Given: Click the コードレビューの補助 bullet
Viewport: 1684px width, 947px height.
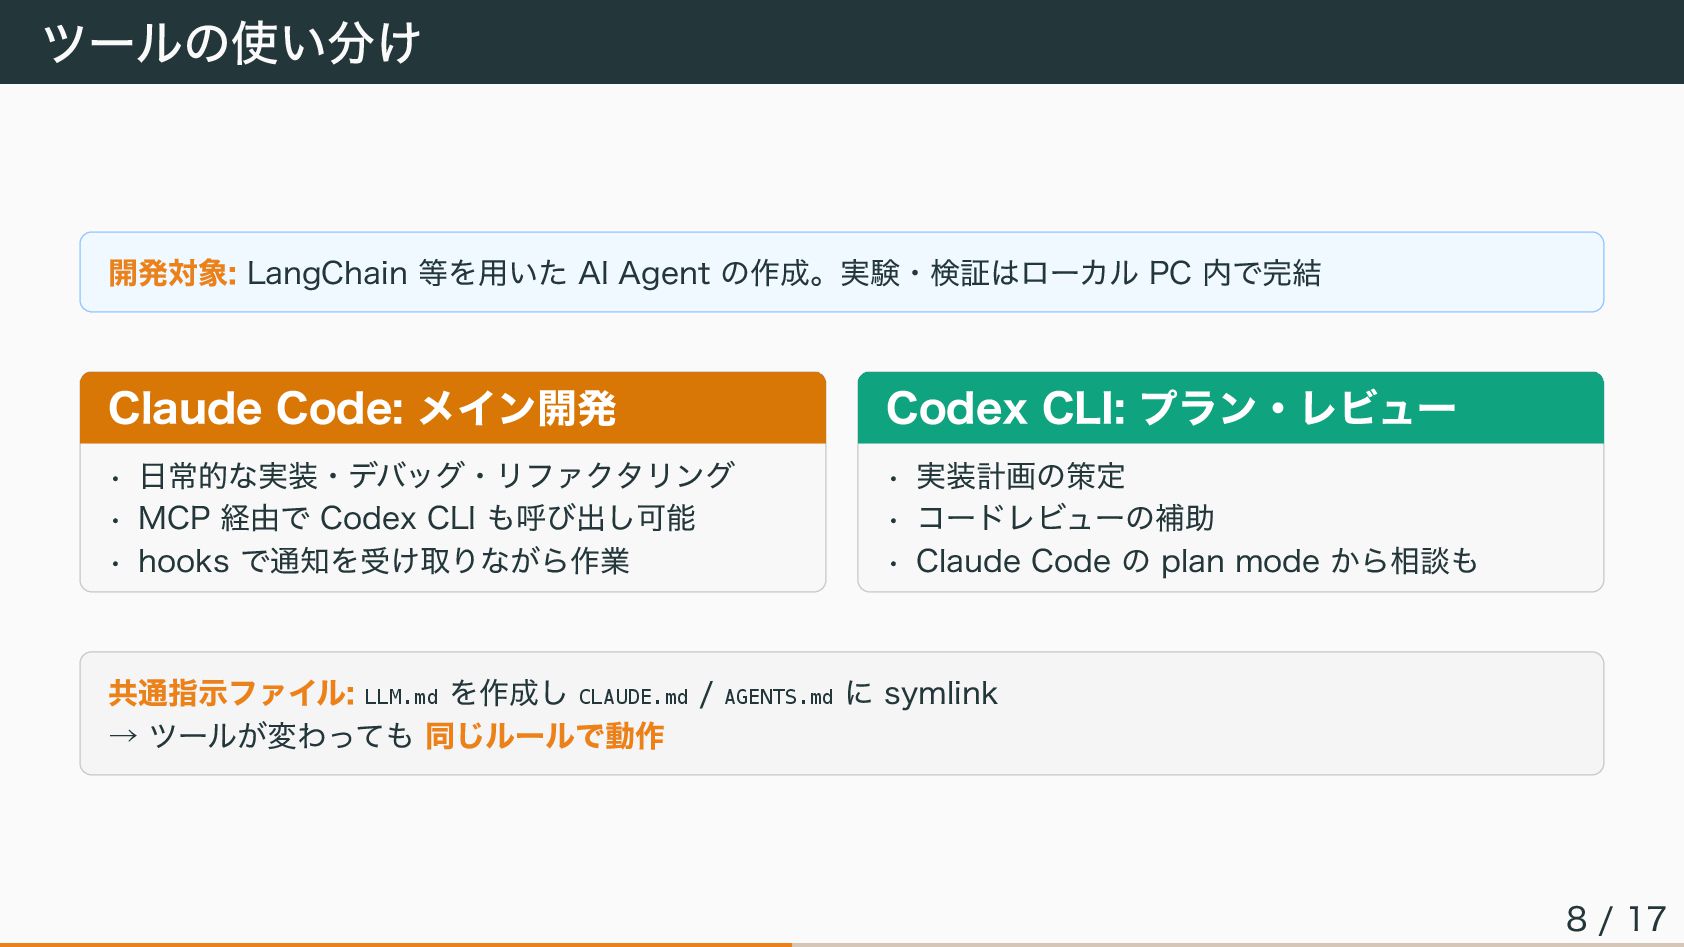Looking at the screenshot, I should point(1065,518).
